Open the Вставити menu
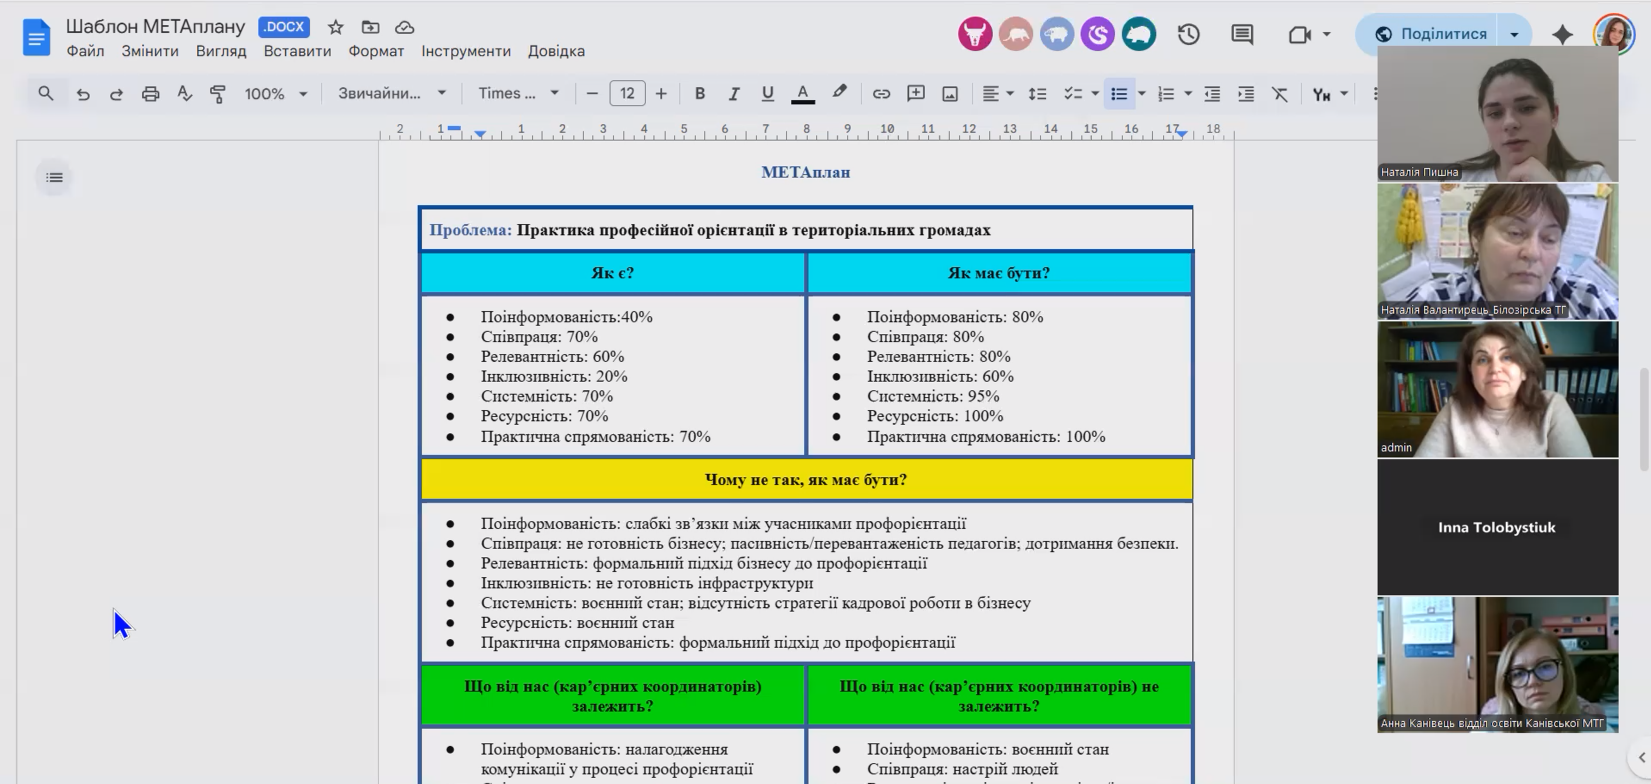Viewport: 1651px width, 784px height. [297, 51]
